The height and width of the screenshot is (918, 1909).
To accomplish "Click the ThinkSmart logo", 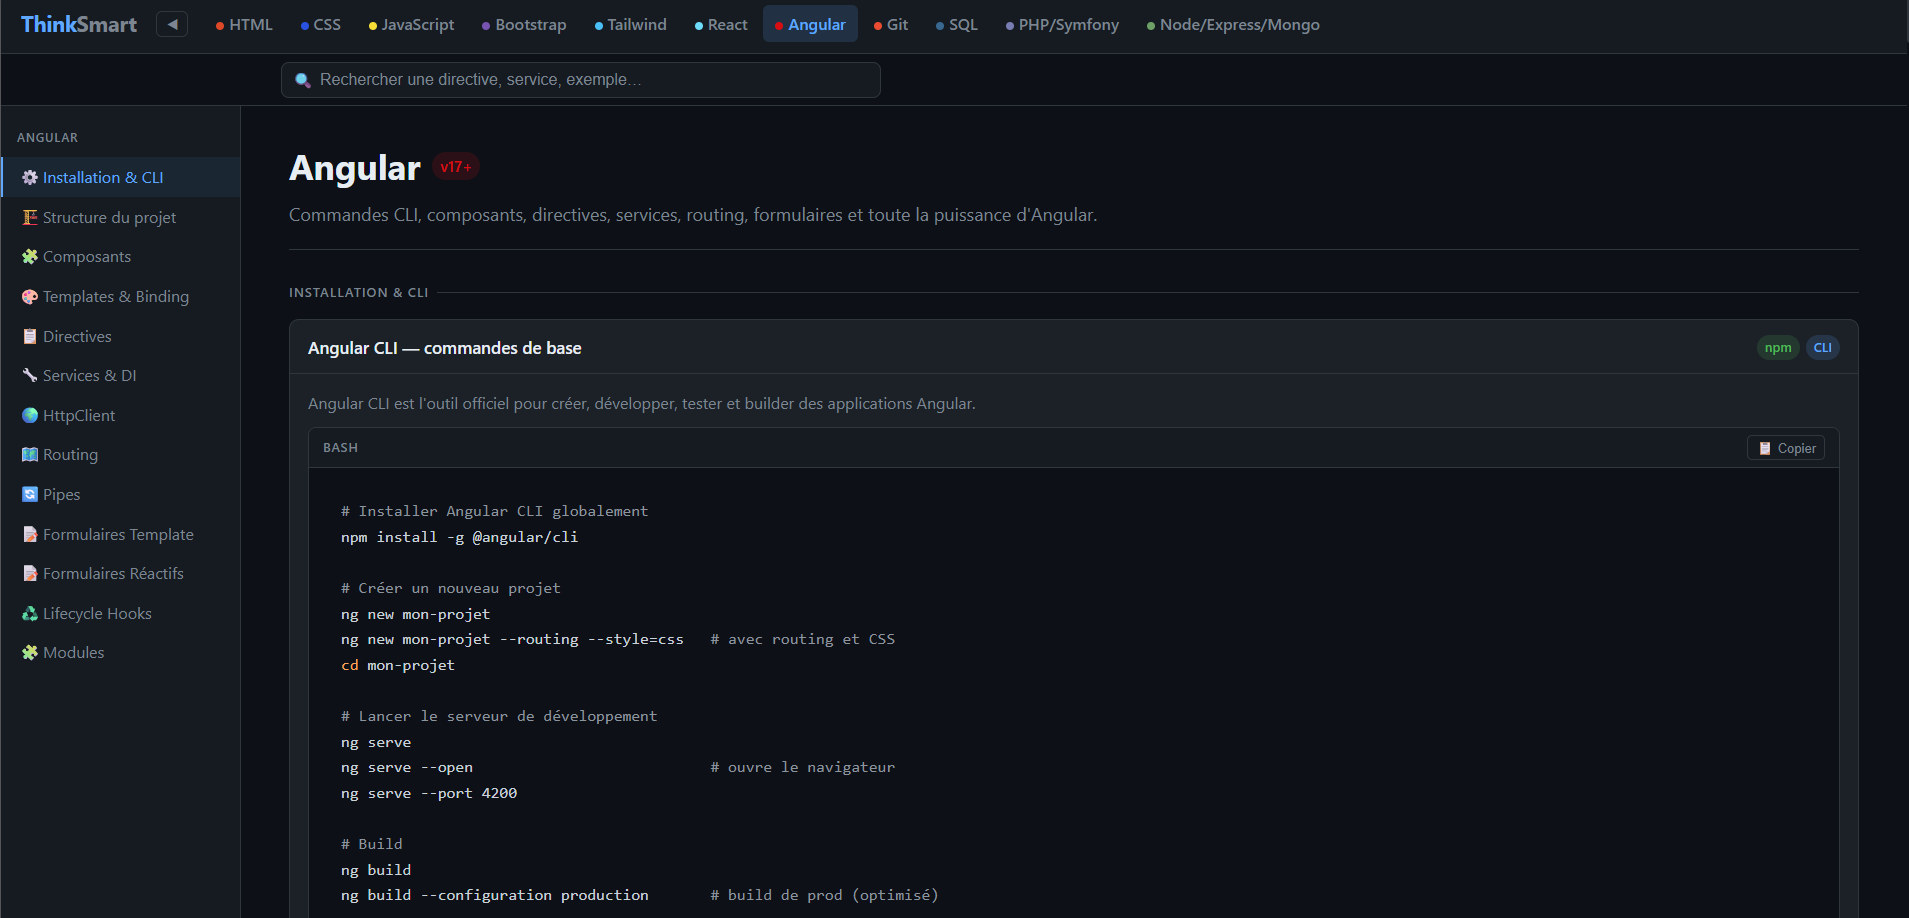I will (x=79, y=25).
